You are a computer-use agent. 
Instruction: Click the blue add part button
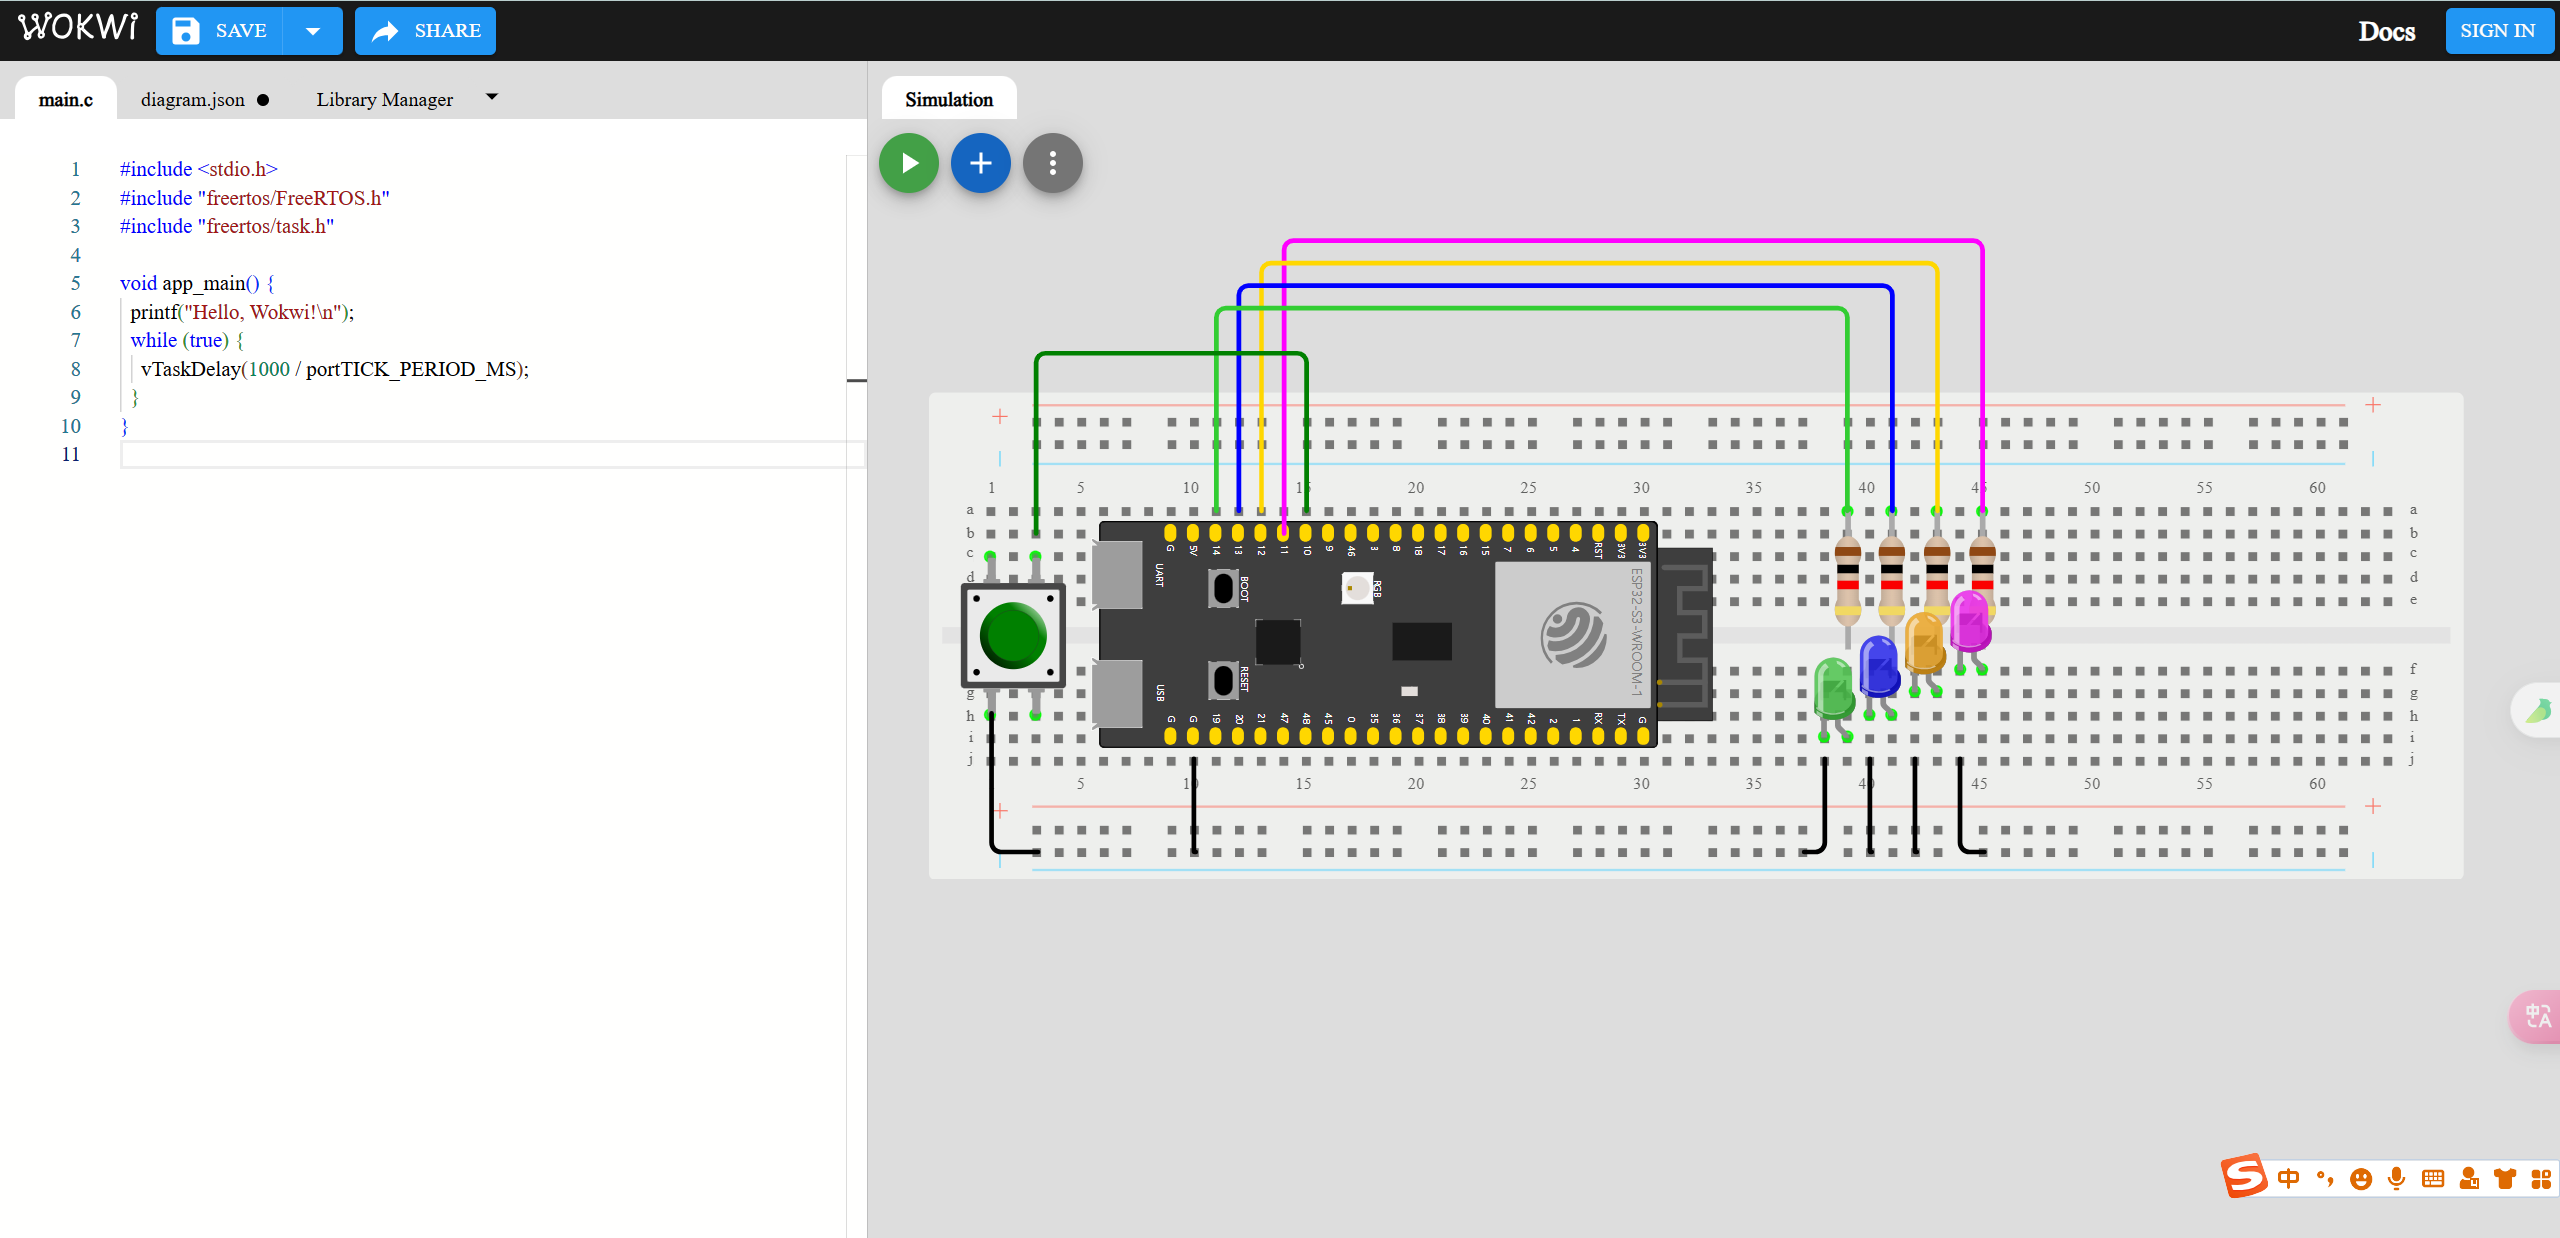980,163
